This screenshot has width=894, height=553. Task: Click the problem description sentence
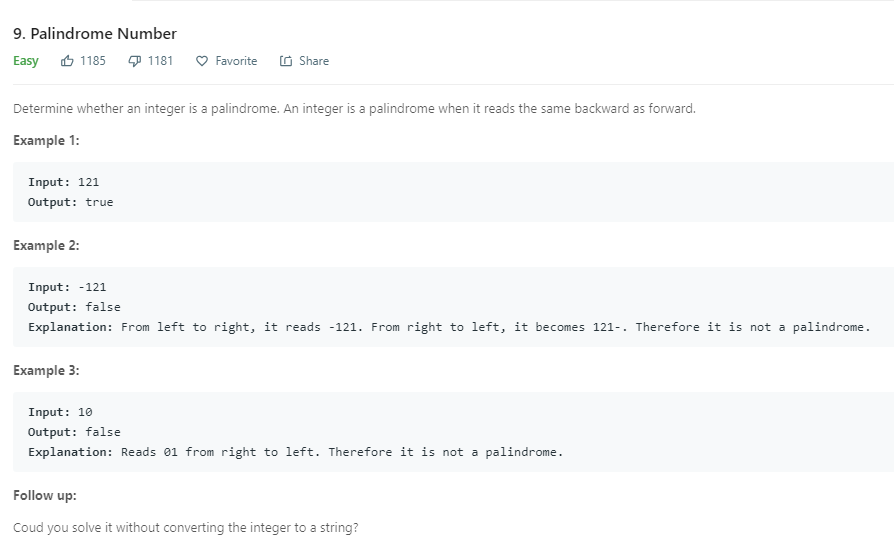(x=354, y=109)
